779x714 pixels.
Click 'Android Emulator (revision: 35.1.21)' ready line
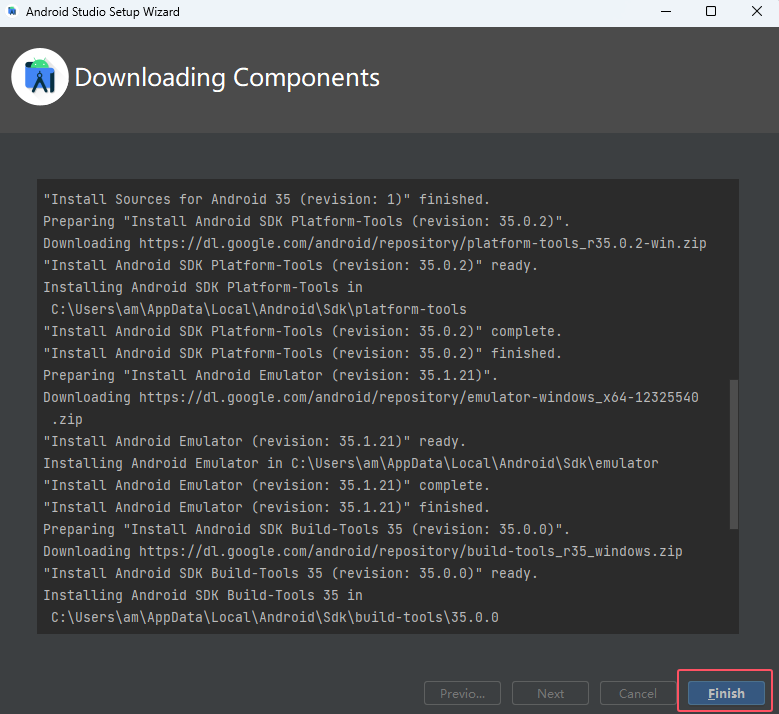(x=254, y=442)
